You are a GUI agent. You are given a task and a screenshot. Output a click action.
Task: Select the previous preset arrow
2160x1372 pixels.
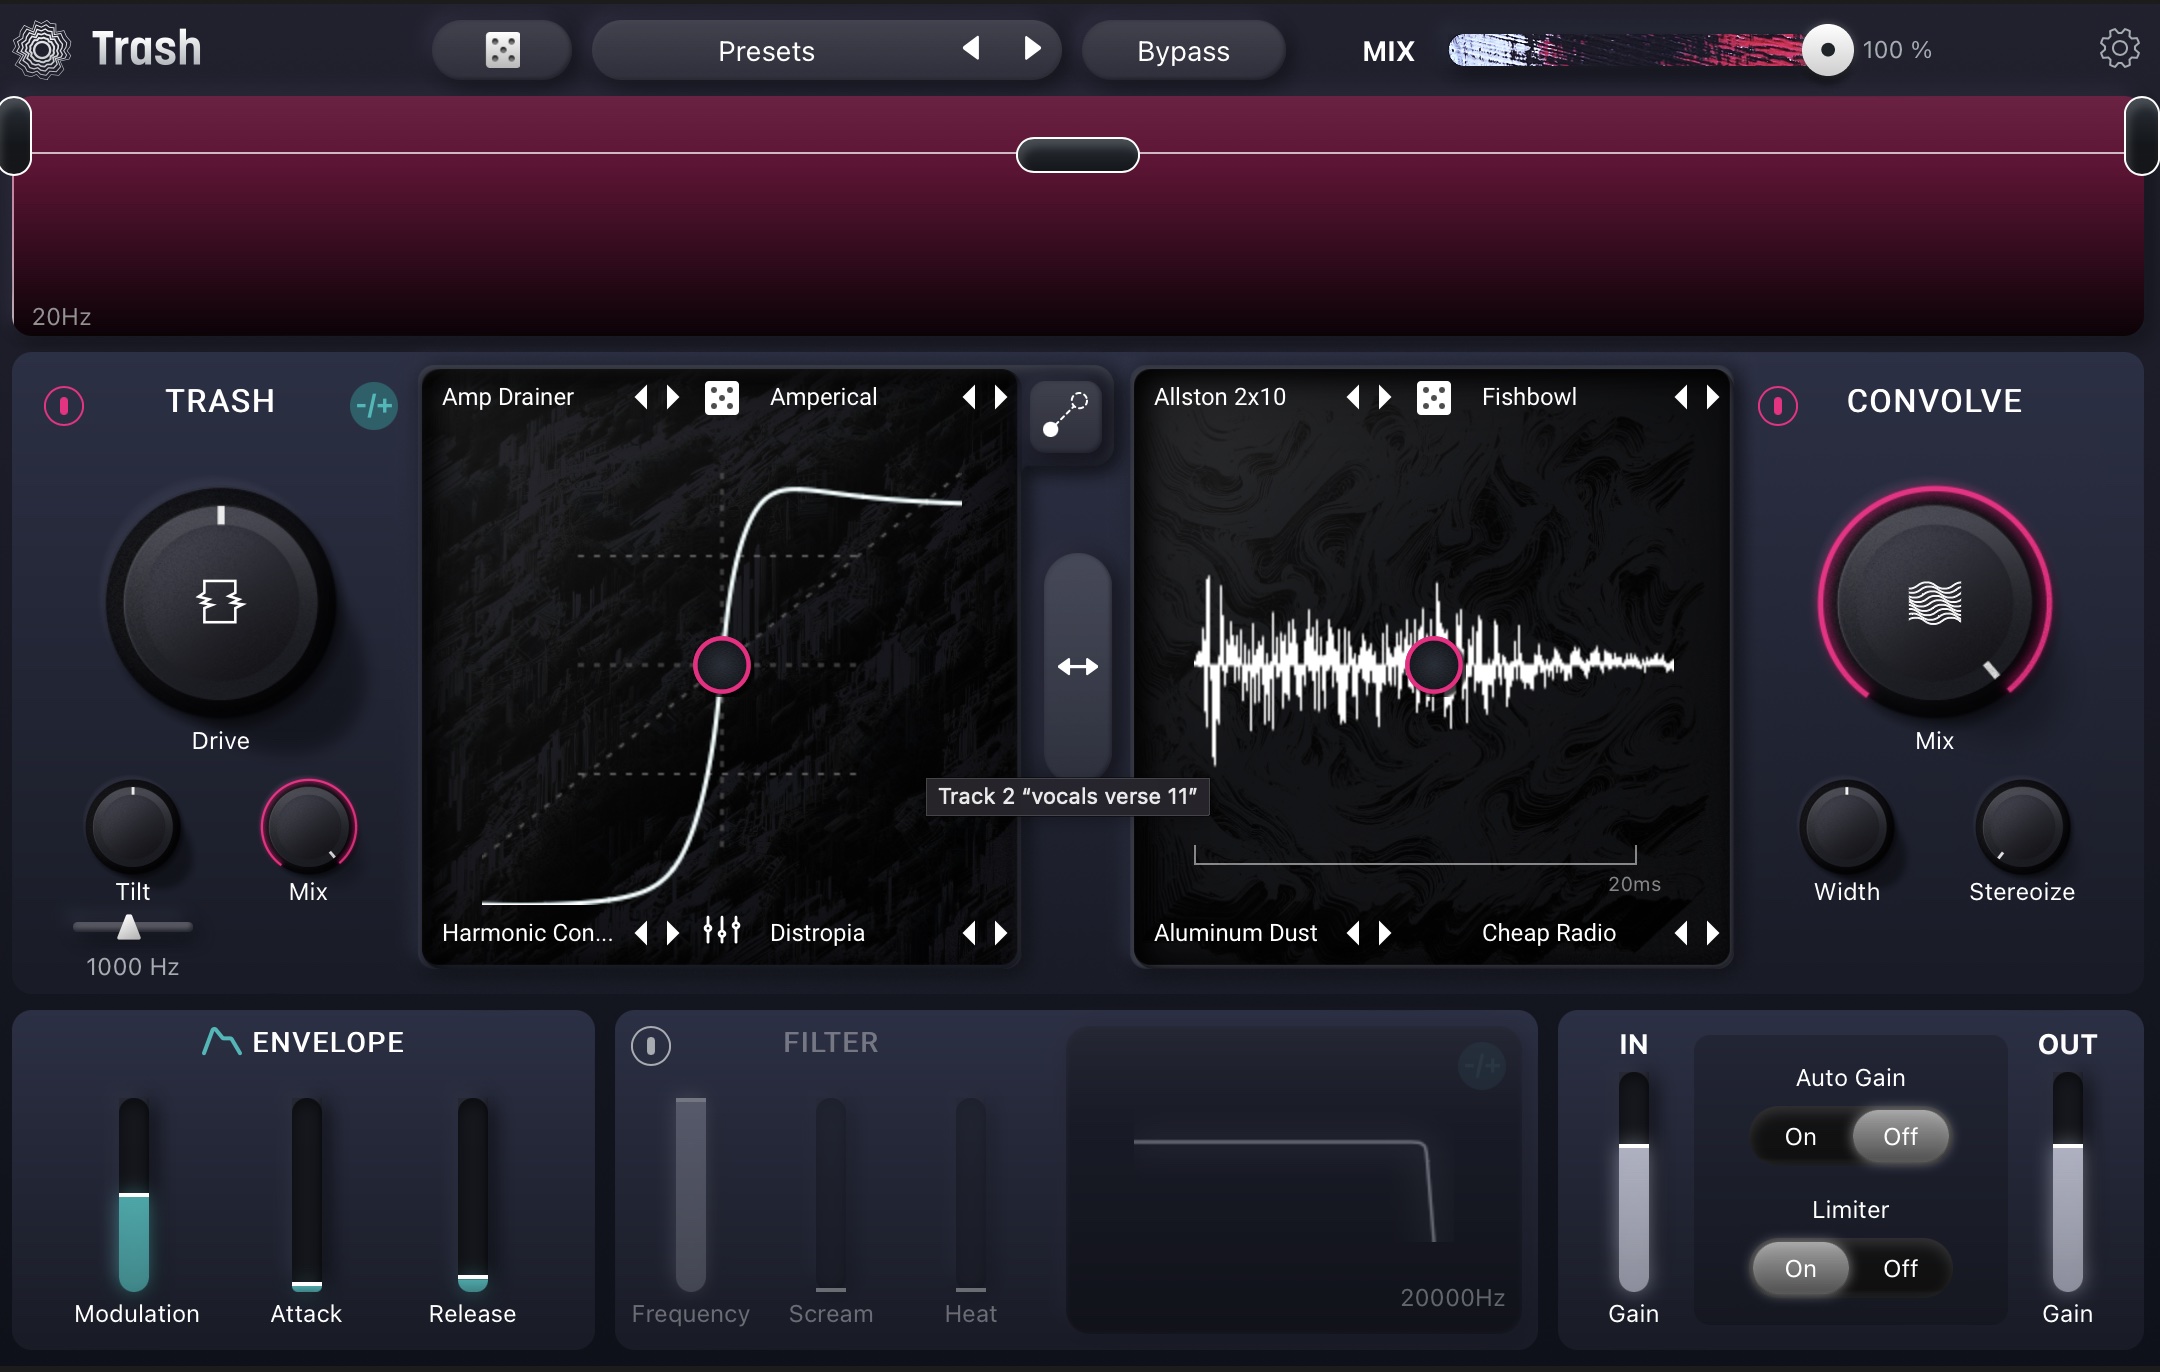(970, 48)
